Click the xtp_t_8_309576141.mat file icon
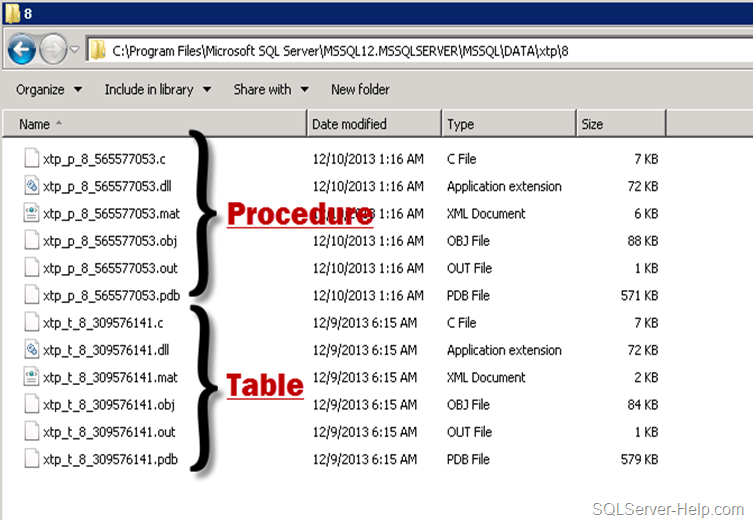Image resolution: width=753 pixels, height=520 pixels. click(x=31, y=377)
